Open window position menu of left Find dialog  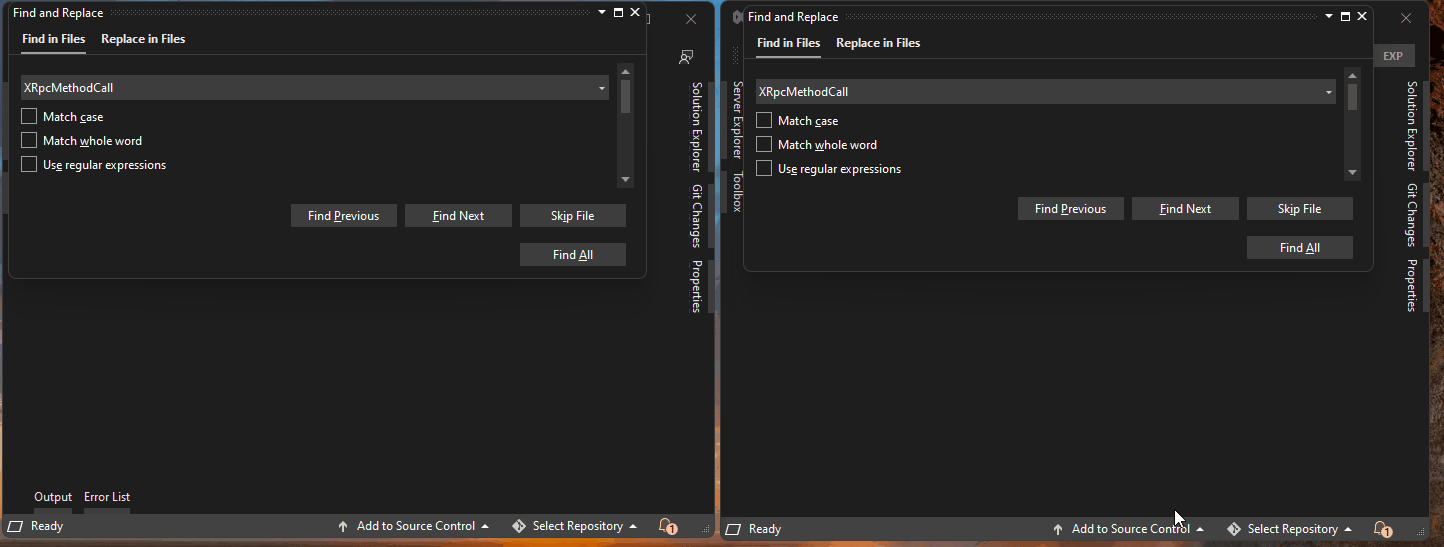[601, 13]
